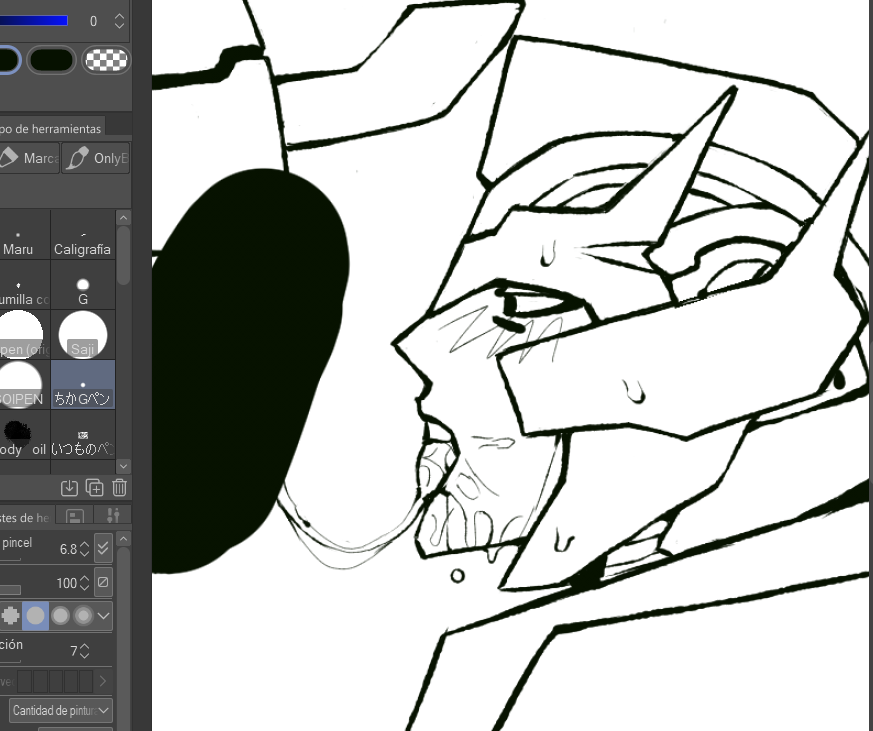The height and width of the screenshot is (731, 873).
Task: Click the opacity stepper showing 100
Action: 84,583
